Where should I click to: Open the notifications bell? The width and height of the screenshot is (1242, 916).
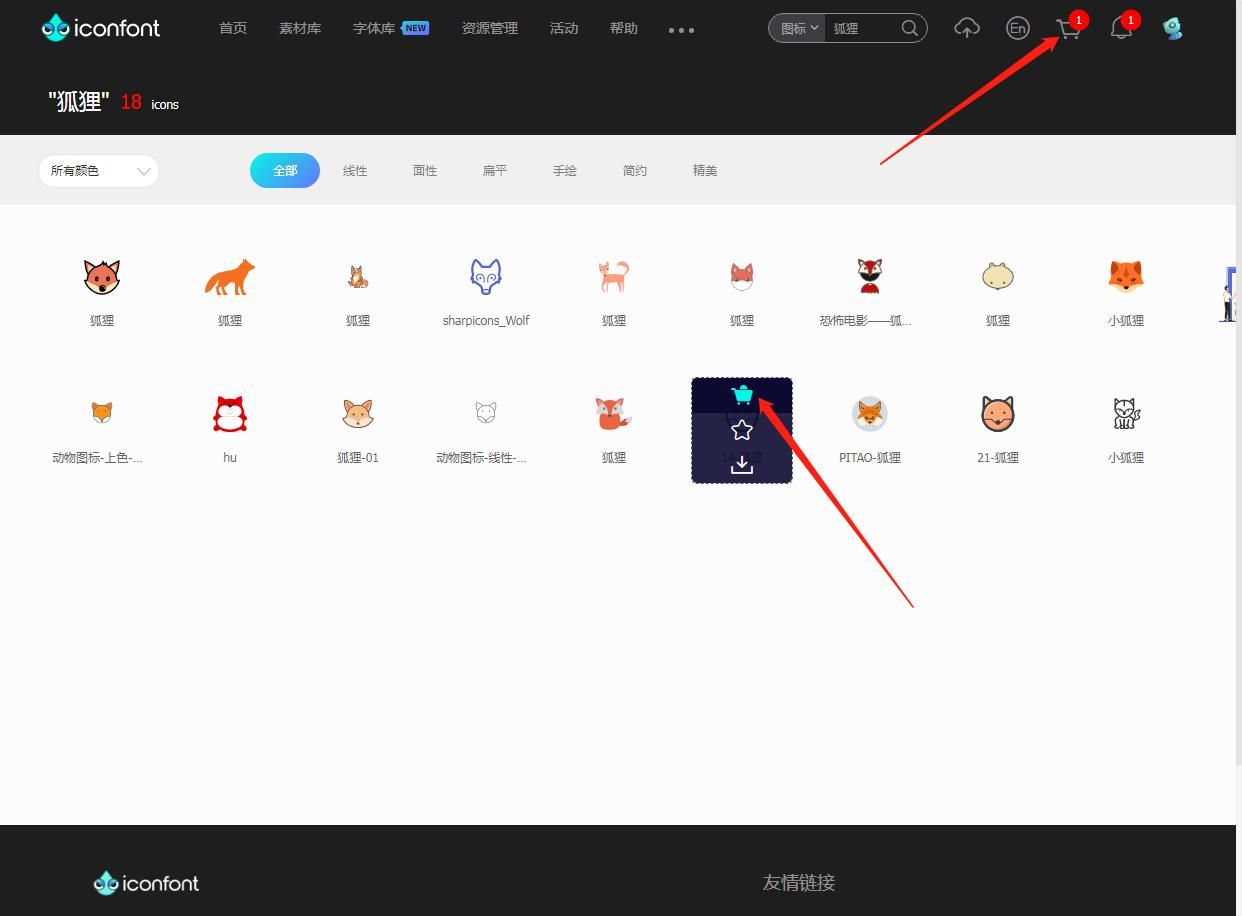pos(1121,29)
